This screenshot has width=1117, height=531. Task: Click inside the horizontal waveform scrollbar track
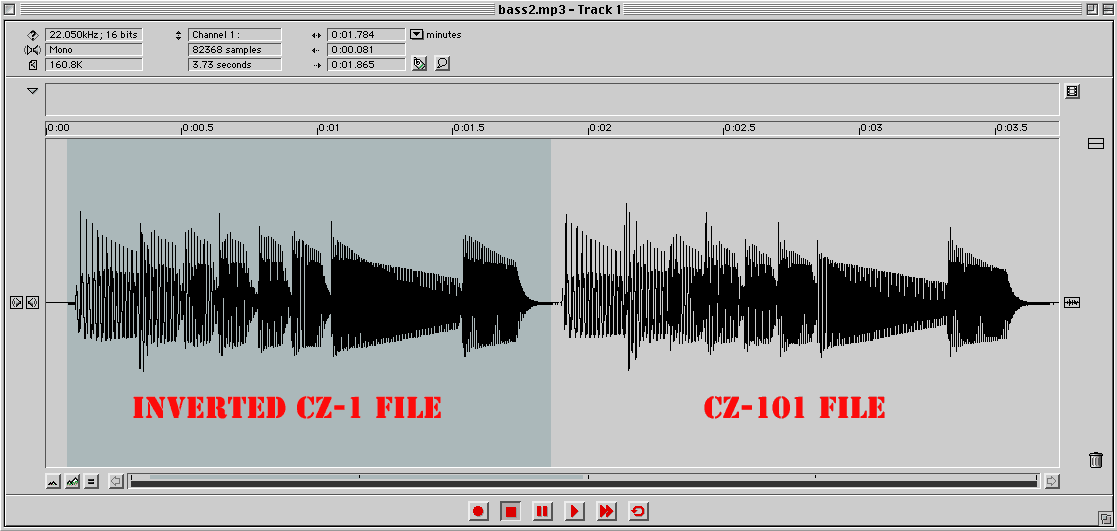(584, 482)
